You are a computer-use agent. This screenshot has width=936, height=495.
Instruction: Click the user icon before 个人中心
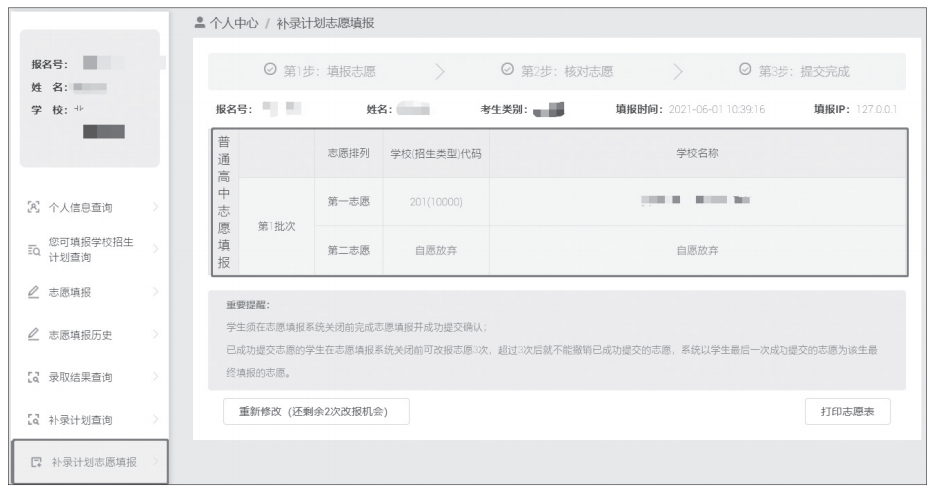pos(200,23)
